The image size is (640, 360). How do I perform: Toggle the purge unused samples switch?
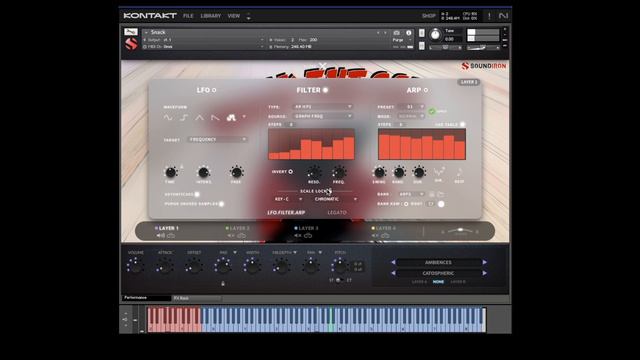pos(222,204)
